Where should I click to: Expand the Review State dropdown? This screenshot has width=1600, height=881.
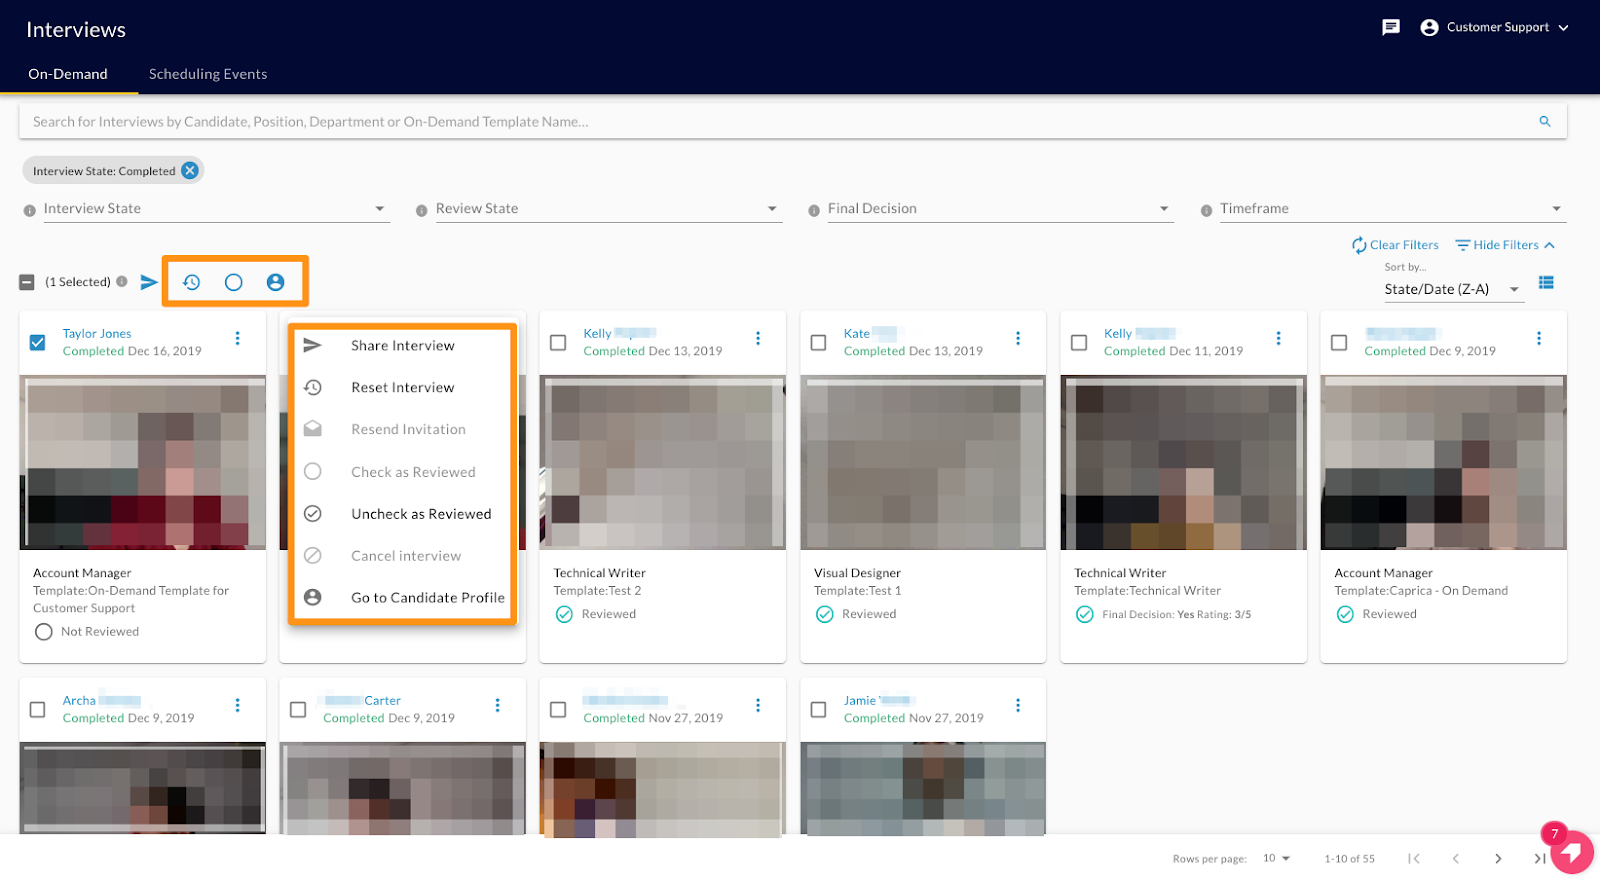click(x=608, y=209)
